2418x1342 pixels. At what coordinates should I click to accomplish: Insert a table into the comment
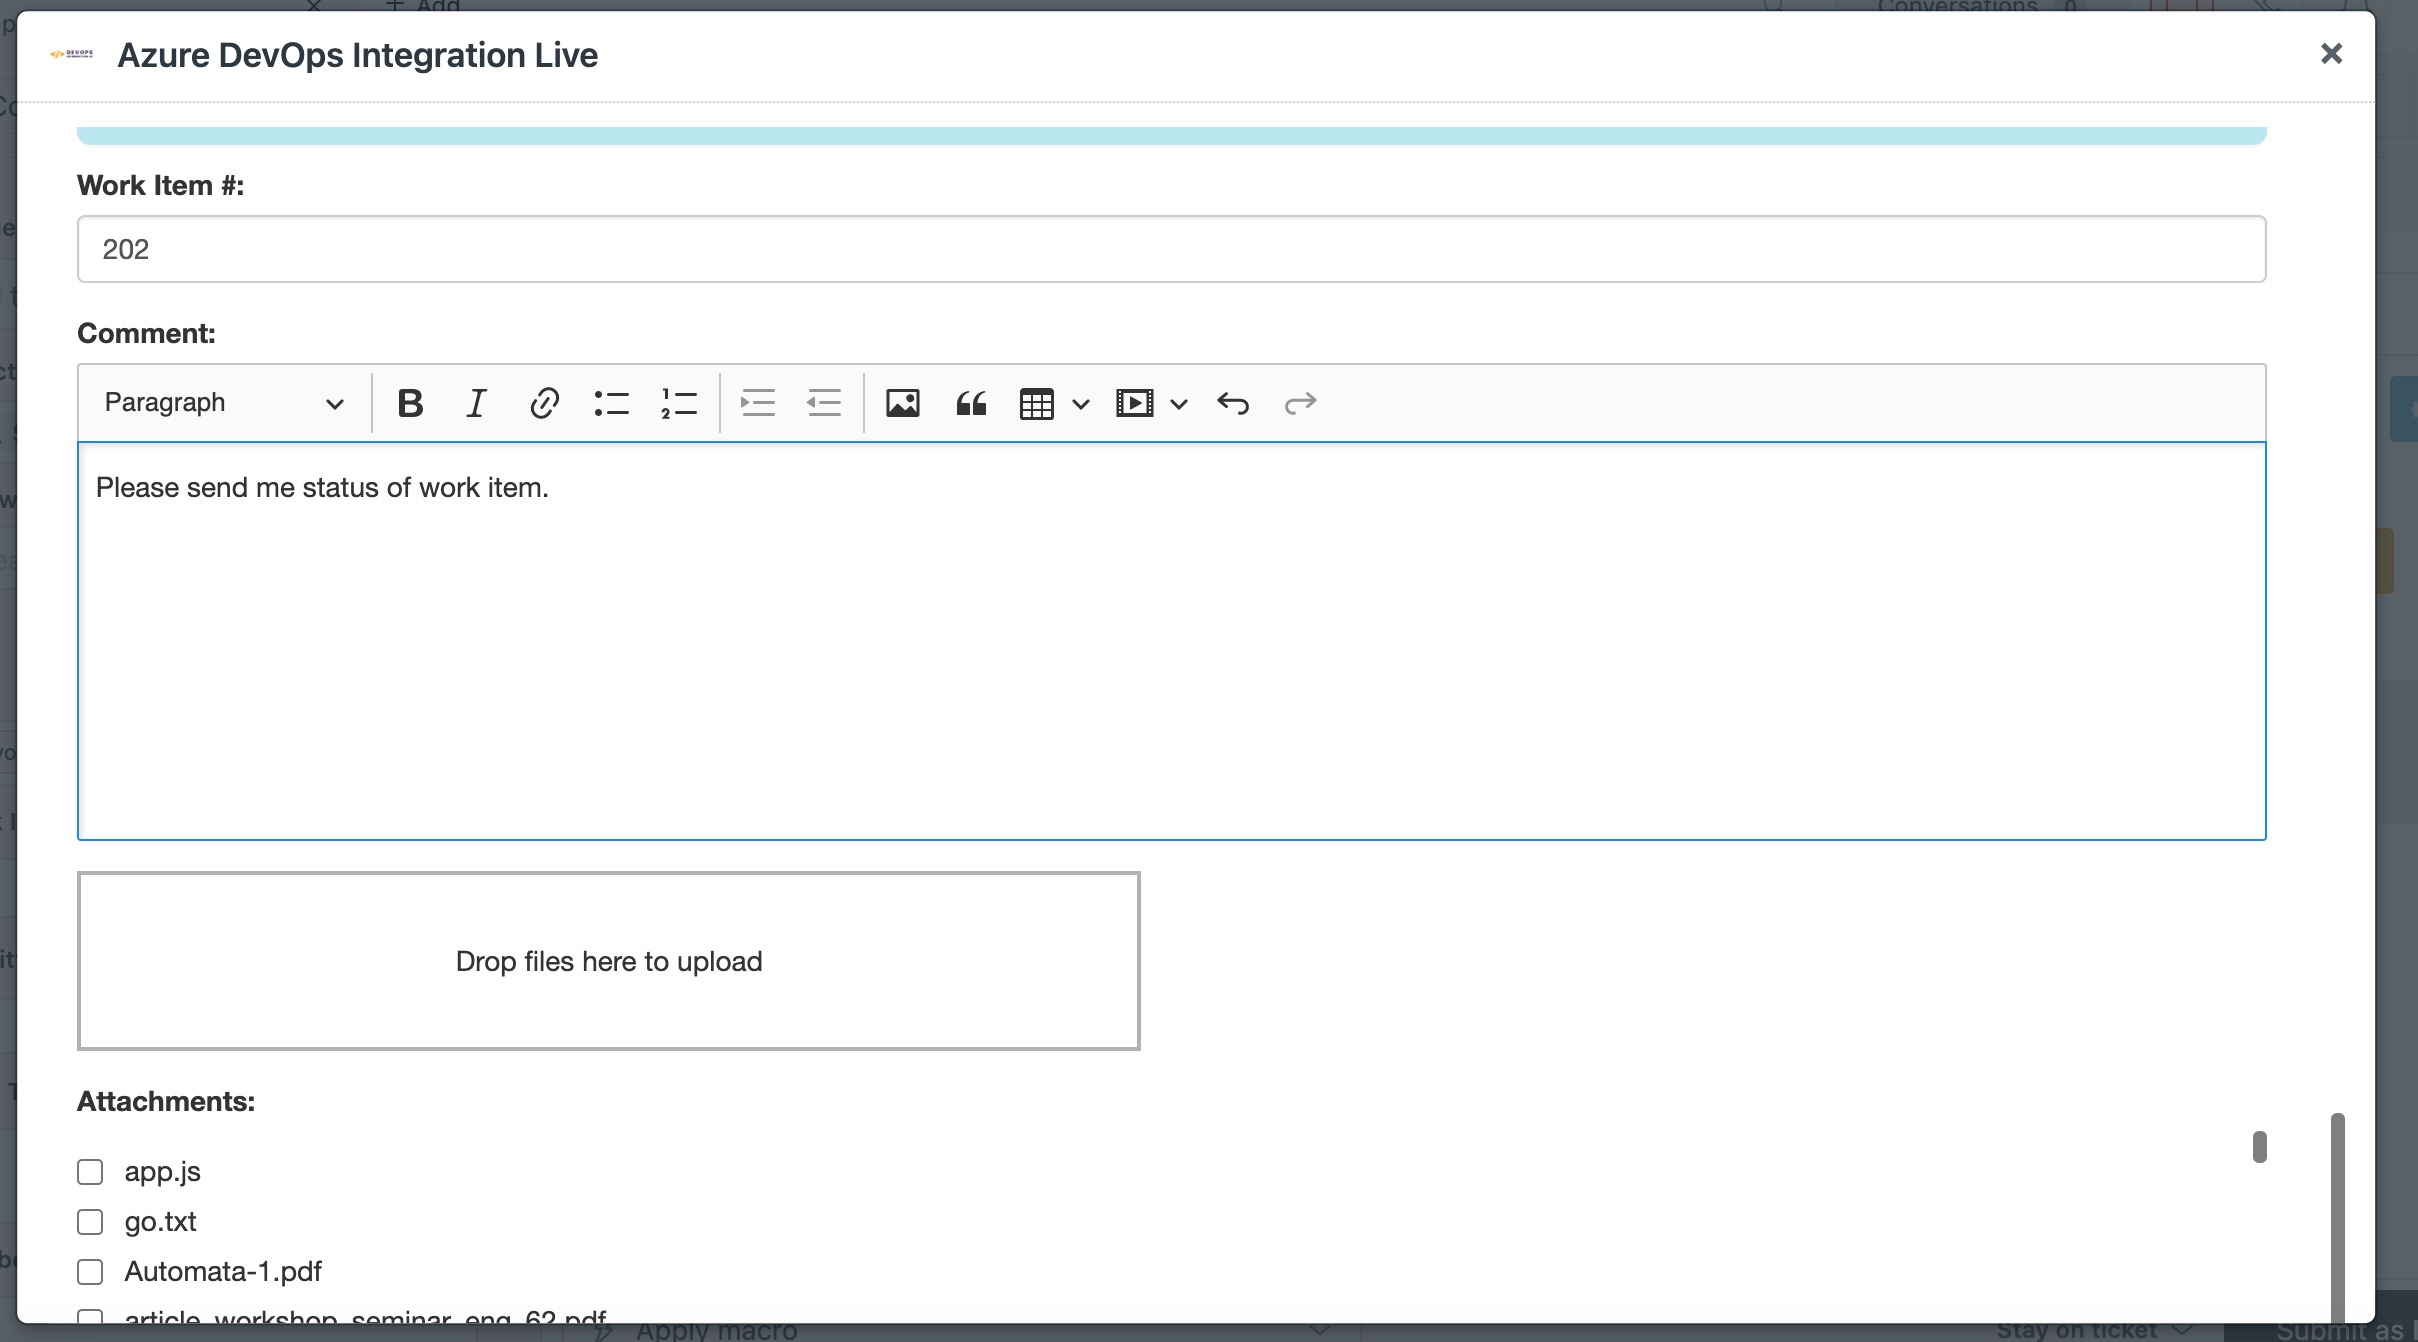click(x=1037, y=403)
